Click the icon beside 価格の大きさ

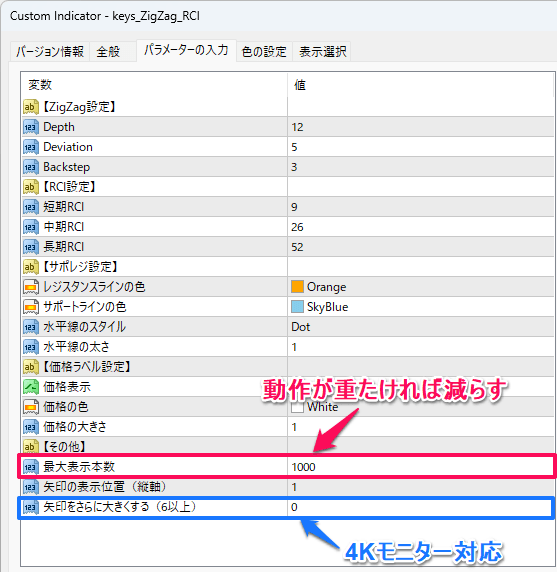click(x=31, y=427)
